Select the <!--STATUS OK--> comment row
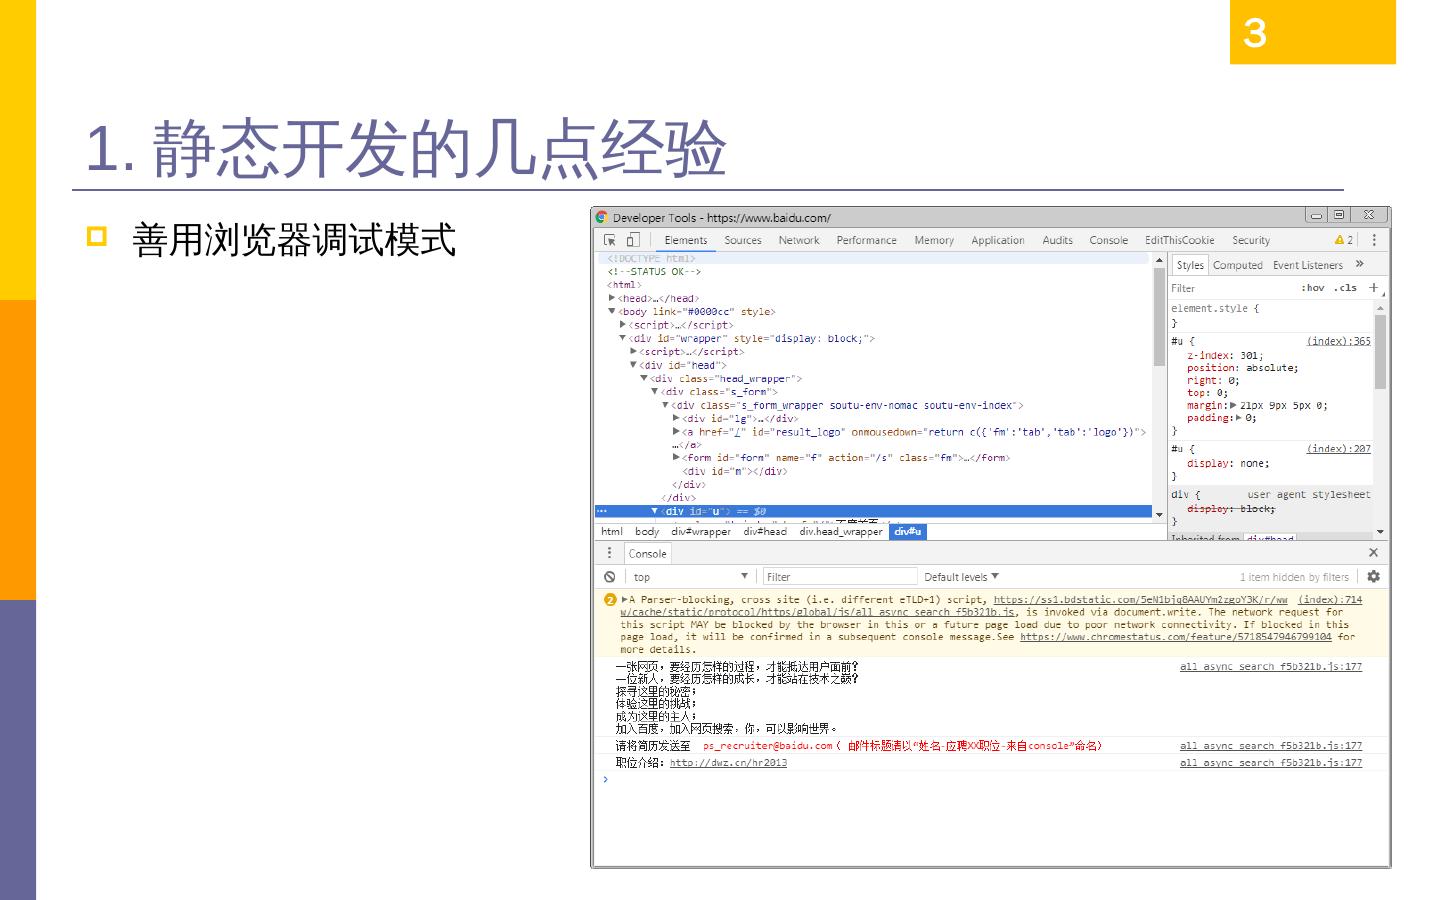 pyautogui.click(x=654, y=272)
